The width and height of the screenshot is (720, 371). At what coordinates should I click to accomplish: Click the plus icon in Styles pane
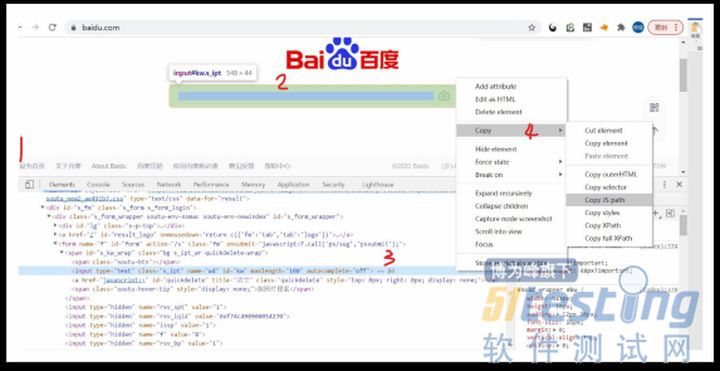(x=656, y=213)
